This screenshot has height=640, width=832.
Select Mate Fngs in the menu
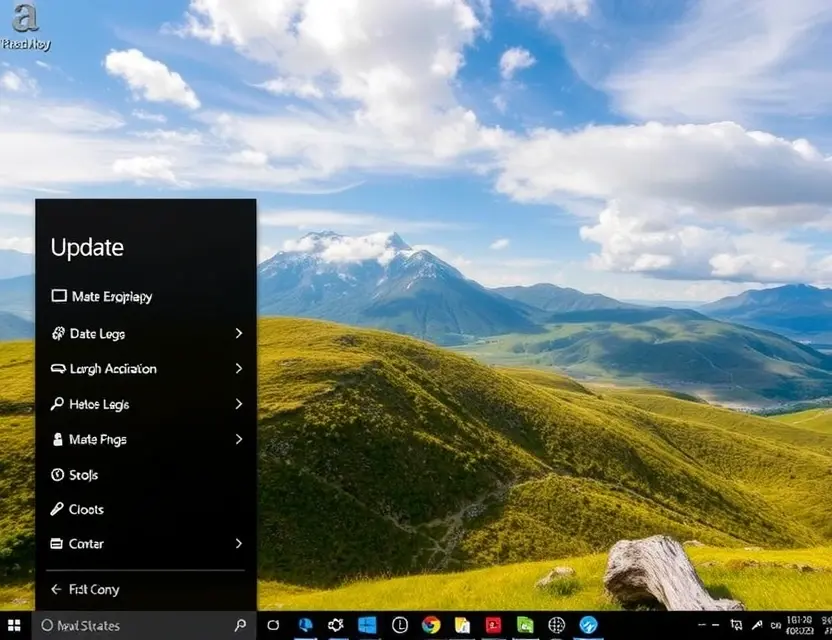coord(146,439)
